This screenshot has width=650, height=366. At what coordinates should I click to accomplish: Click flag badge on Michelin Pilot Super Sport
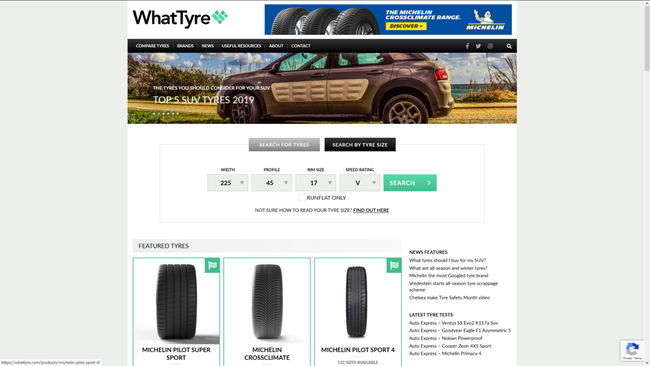(212, 265)
